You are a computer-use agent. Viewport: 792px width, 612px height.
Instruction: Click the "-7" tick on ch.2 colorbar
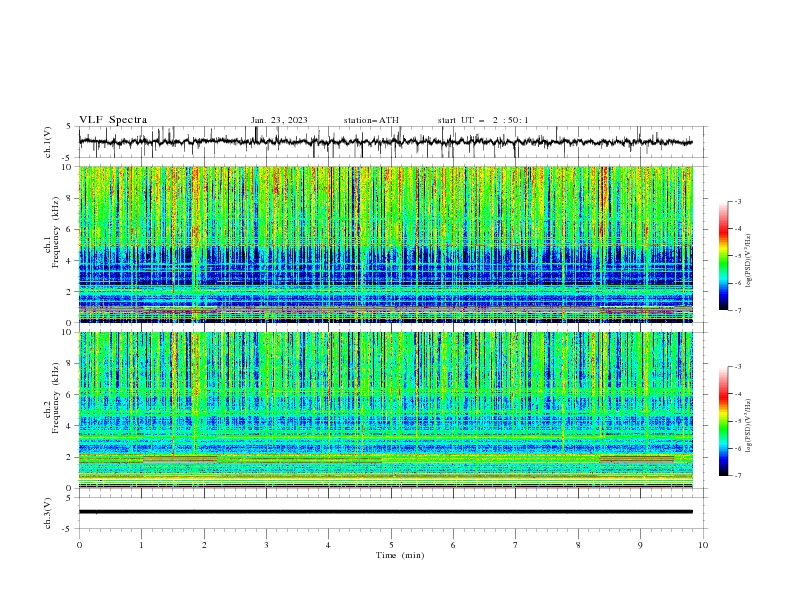pyautogui.click(x=737, y=476)
